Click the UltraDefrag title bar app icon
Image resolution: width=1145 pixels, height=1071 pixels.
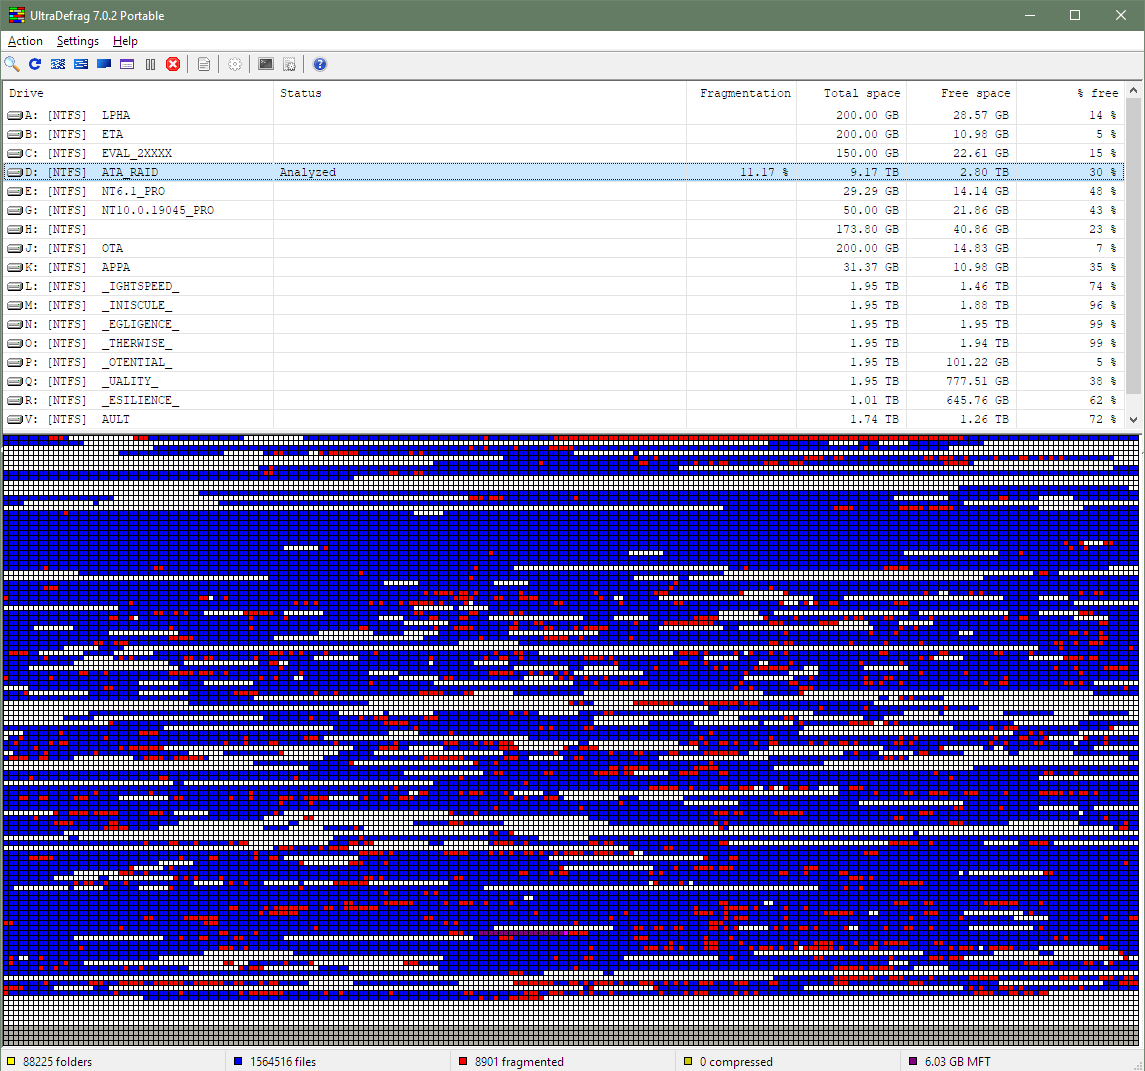pyautogui.click(x=16, y=15)
